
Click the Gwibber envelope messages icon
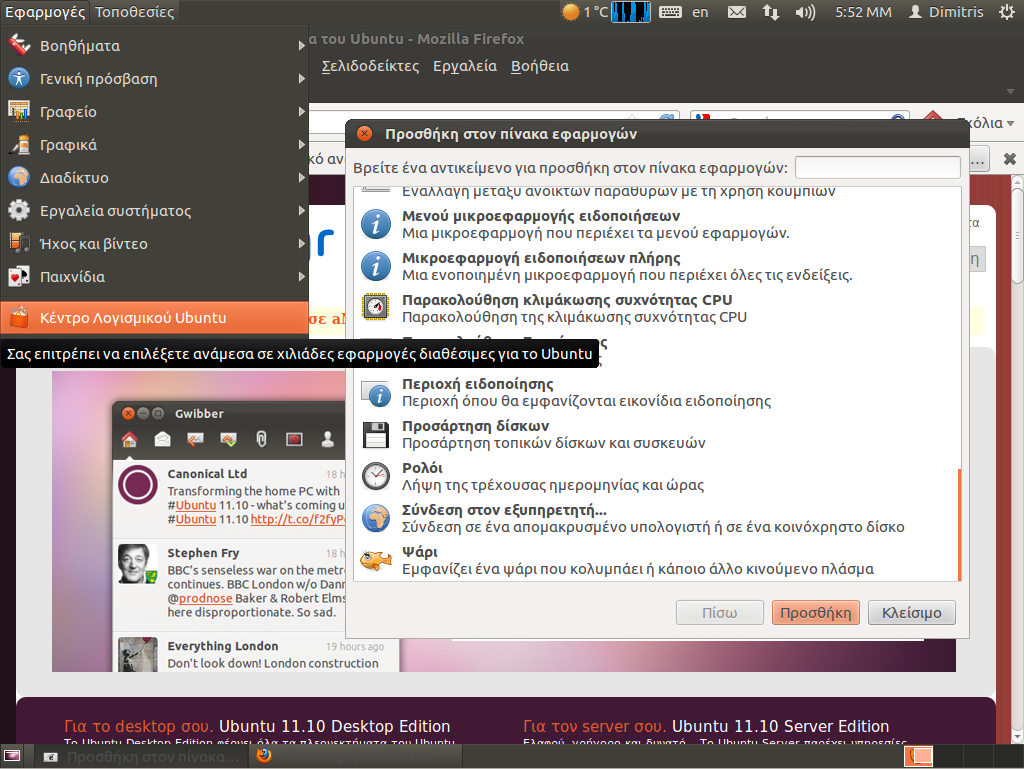coord(163,439)
